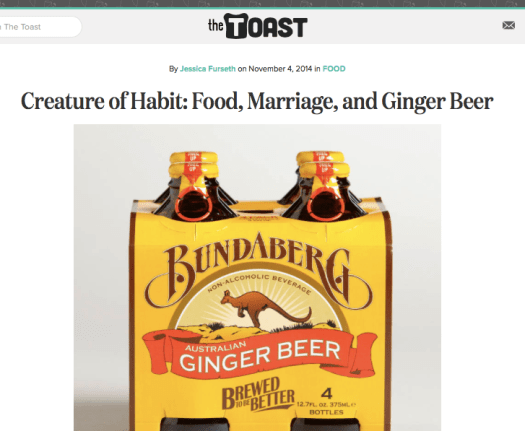Viewport: 525px width, 431px height.
Task: Open author Jessica Furseth's page
Action: coord(208,69)
